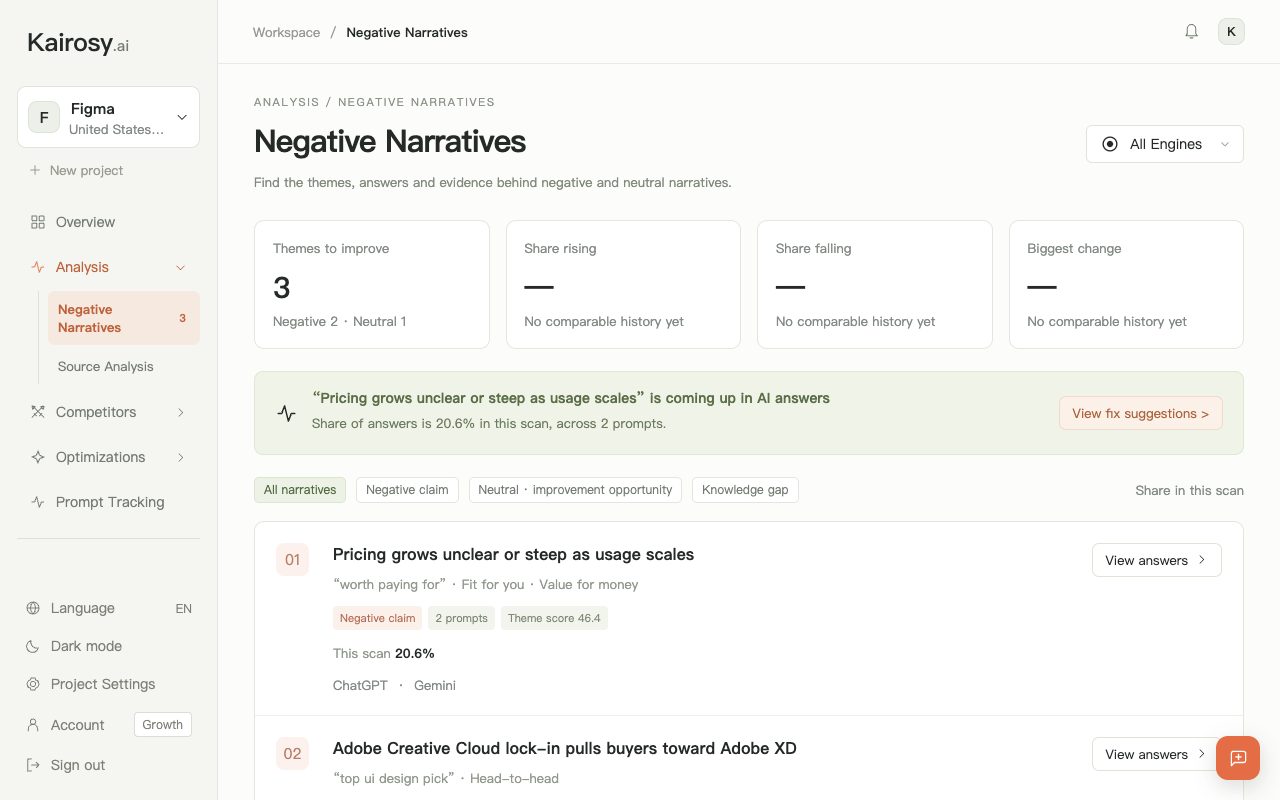
Task: Open the Figma project switcher dropdown
Action: pos(108,117)
